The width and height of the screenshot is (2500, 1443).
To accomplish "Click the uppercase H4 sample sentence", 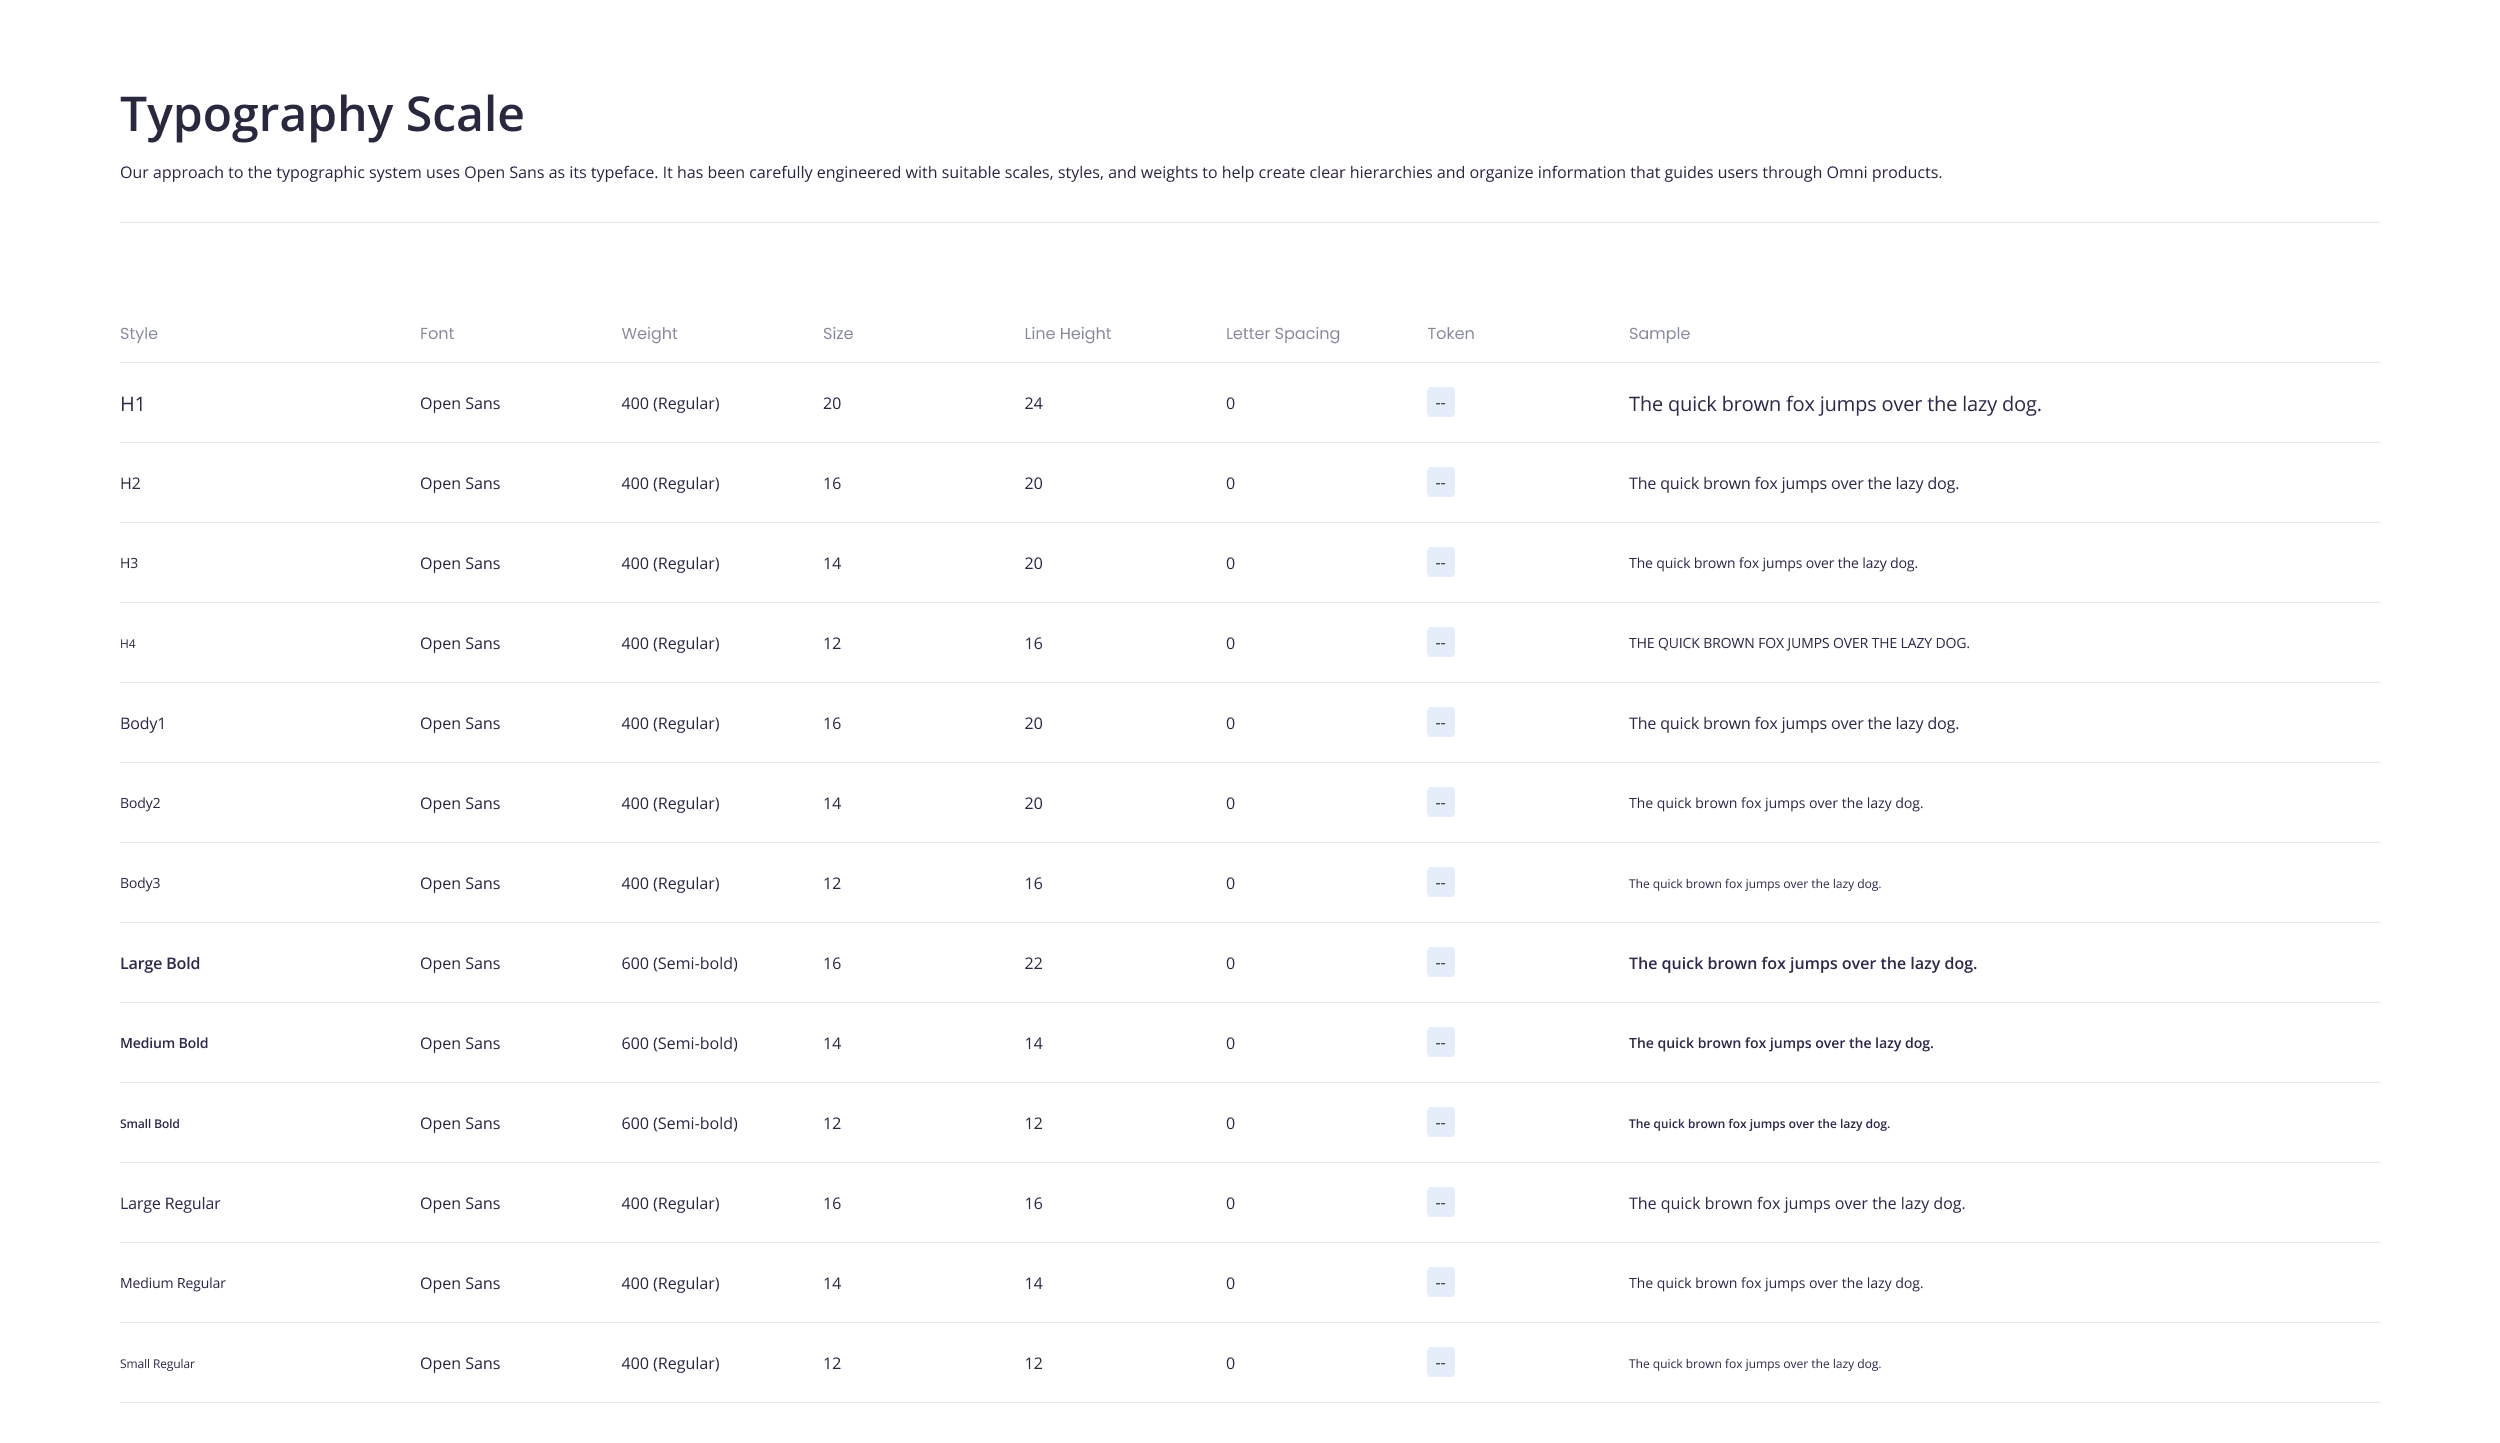I will pyautogui.click(x=1798, y=643).
